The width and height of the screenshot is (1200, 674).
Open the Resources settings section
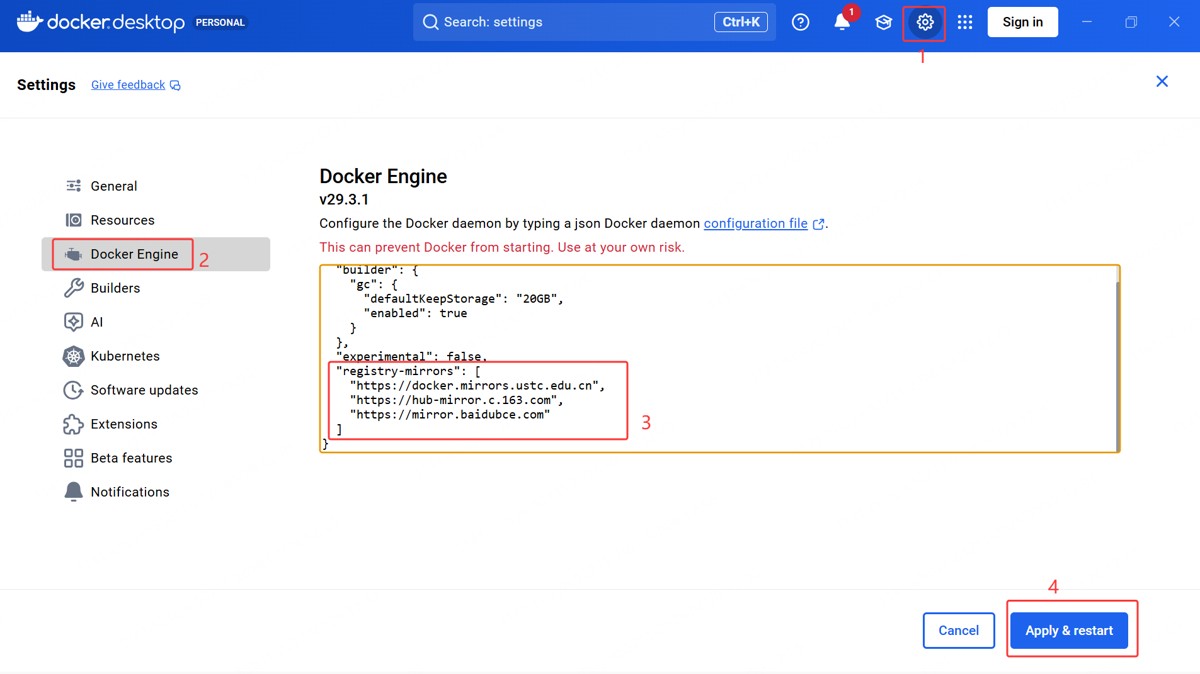(122, 220)
